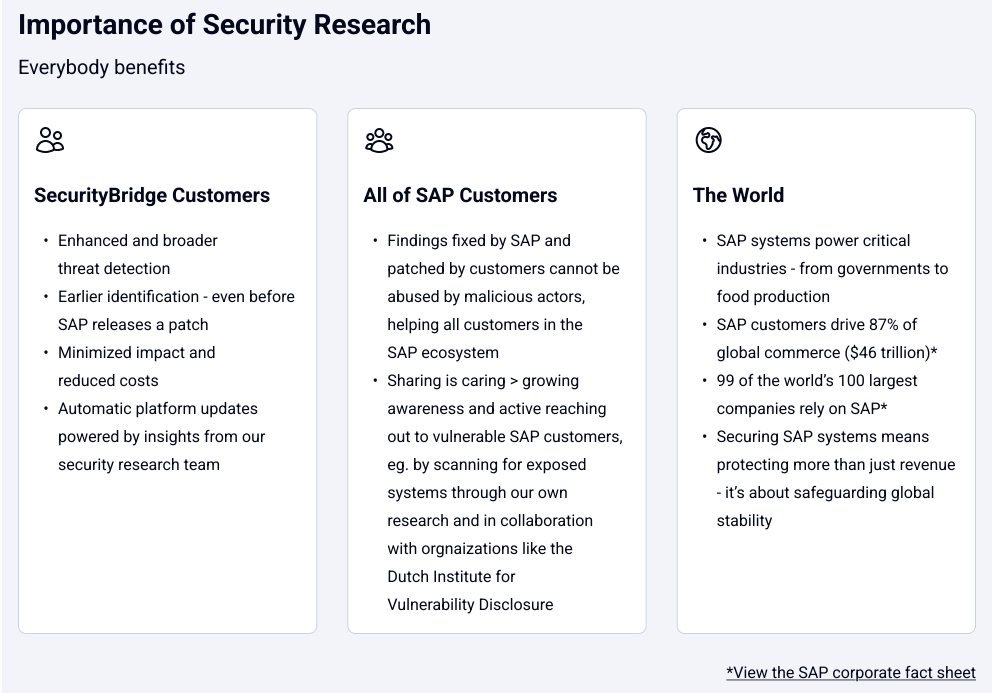Click the Dutch Institute for Vulnerability Disclosure text
The width and height of the screenshot is (998, 693).
click(x=470, y=590)
